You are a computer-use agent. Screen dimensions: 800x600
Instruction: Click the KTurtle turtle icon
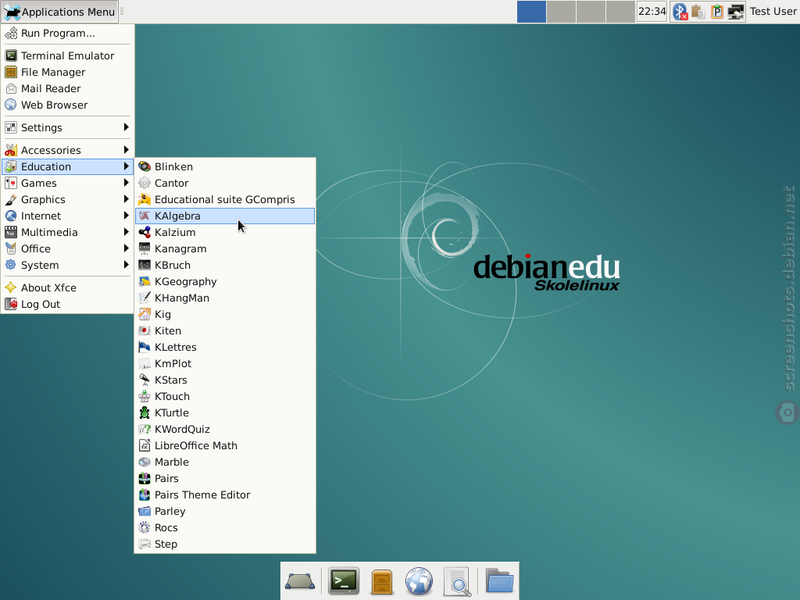pyautogui.click(x=144, y=413)
